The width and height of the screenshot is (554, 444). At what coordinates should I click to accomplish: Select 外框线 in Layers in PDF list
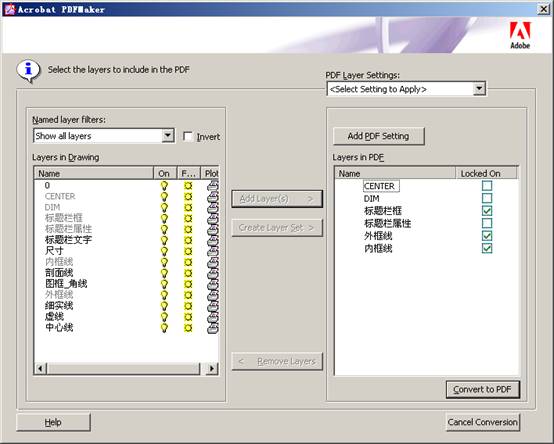click(378, 236)
